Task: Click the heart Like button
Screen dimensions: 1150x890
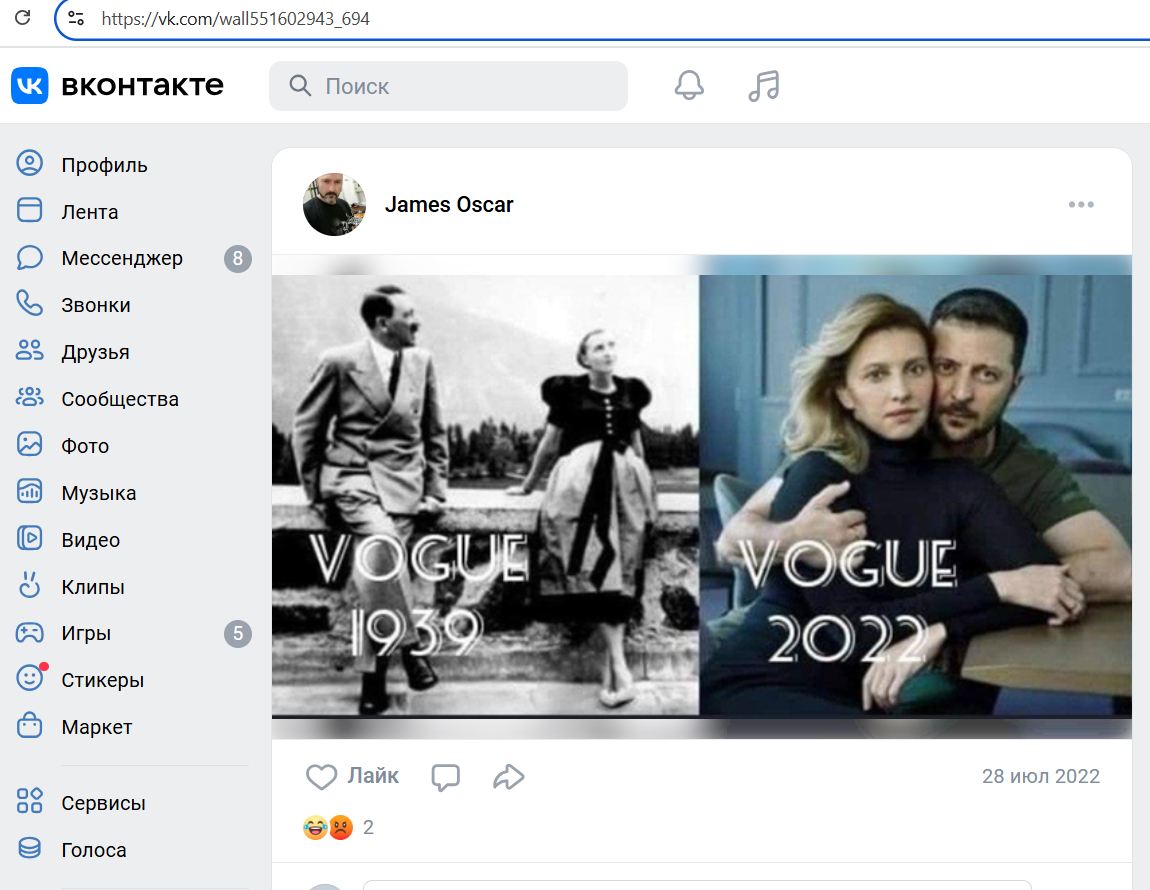Action: 351,776
